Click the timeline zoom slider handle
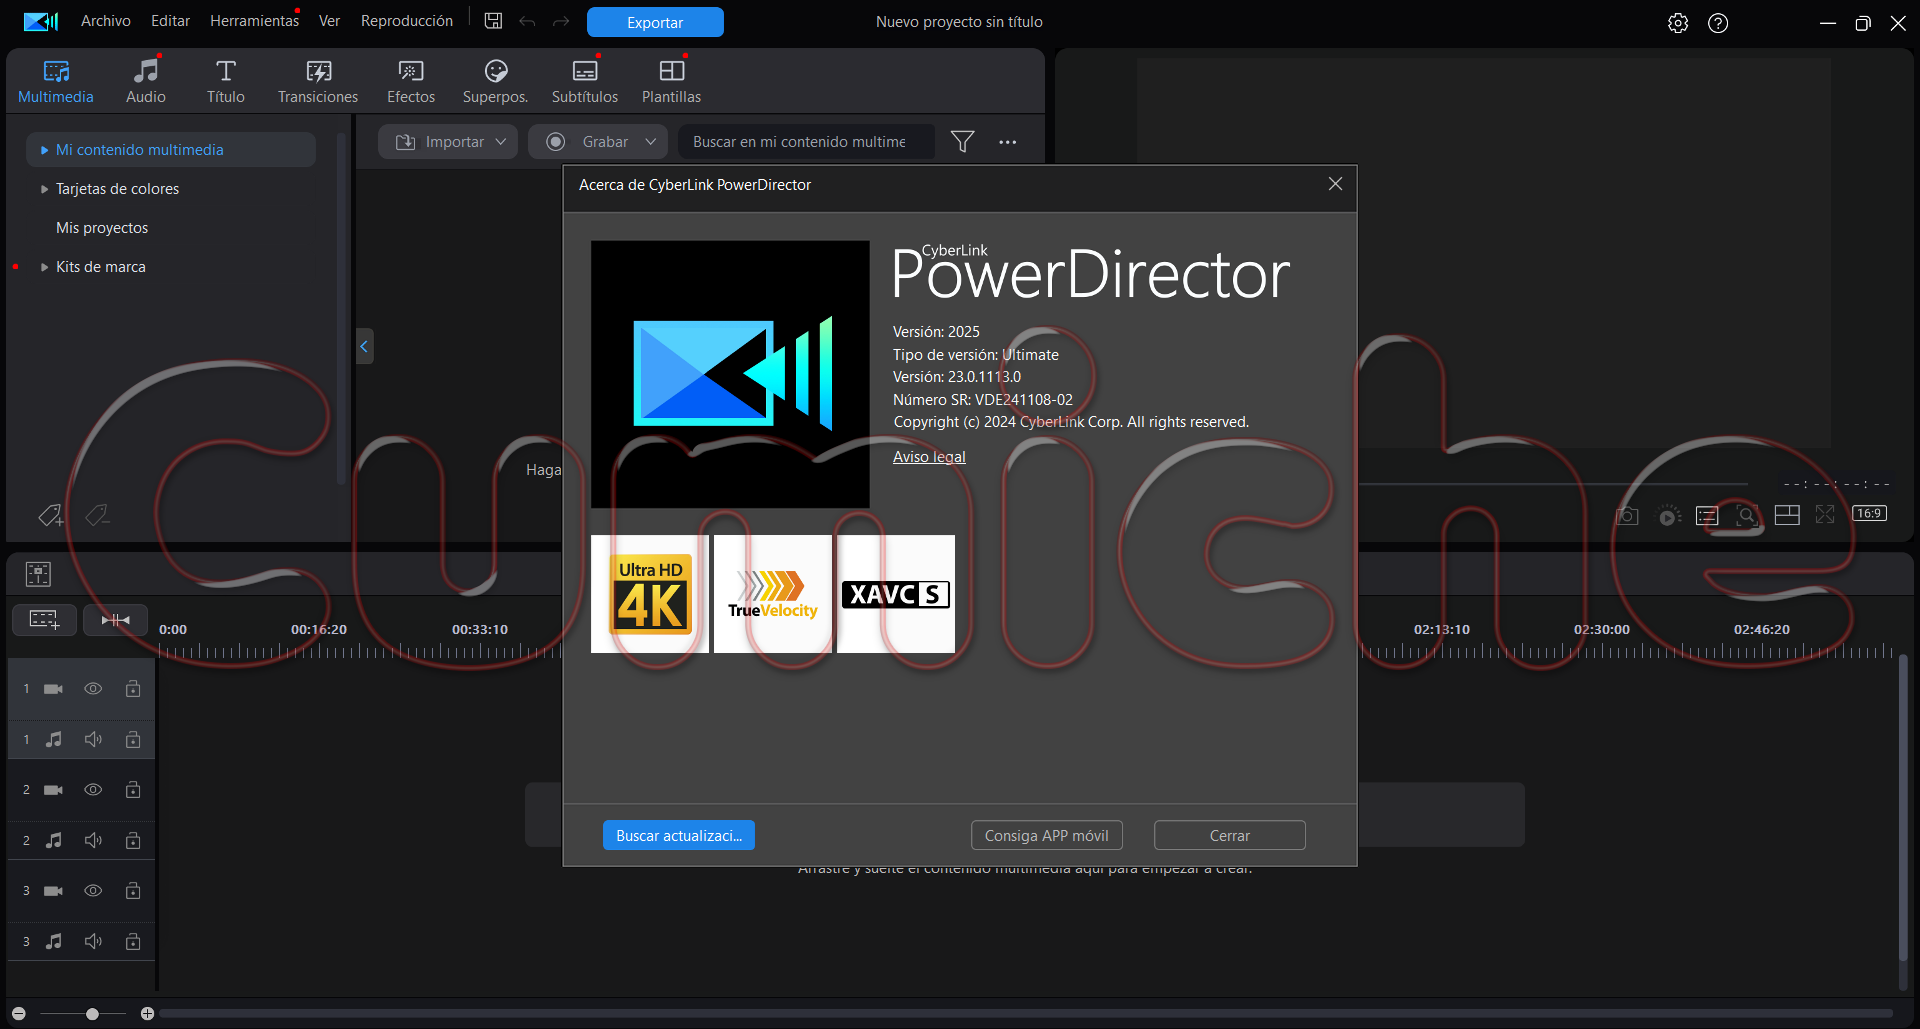The height and width of the screenshot is (1029, 1920). pyautogui.click(x=92, y=1014)
